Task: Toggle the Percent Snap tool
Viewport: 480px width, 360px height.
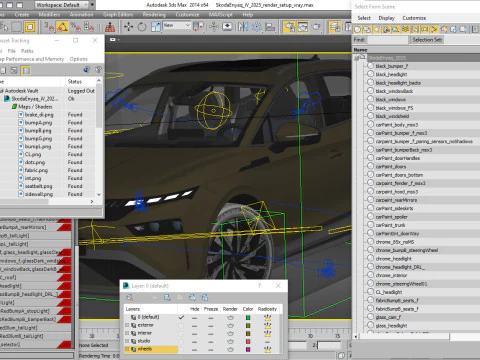Action: pos(75,27)
